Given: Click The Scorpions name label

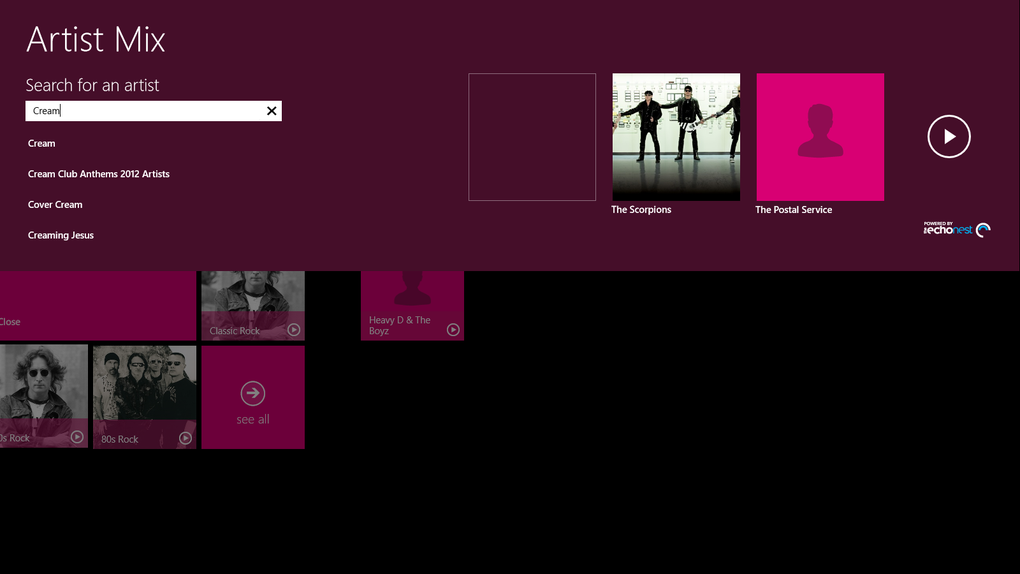Looking at the screenshot, I should pos(641,210).
